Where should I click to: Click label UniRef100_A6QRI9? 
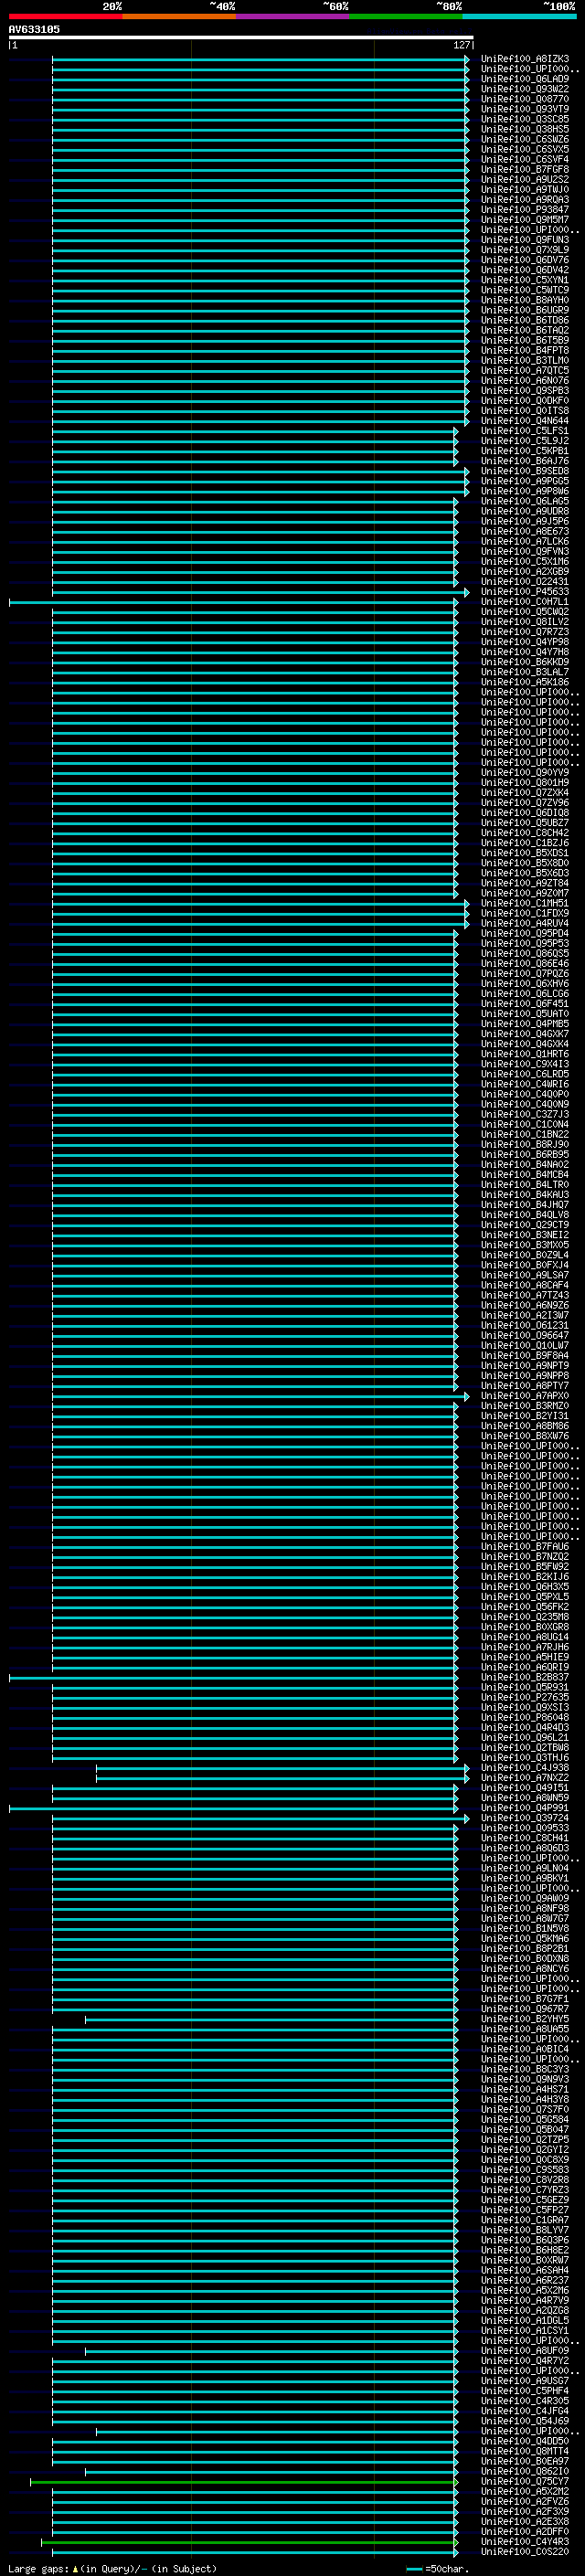coord(524,1667)
